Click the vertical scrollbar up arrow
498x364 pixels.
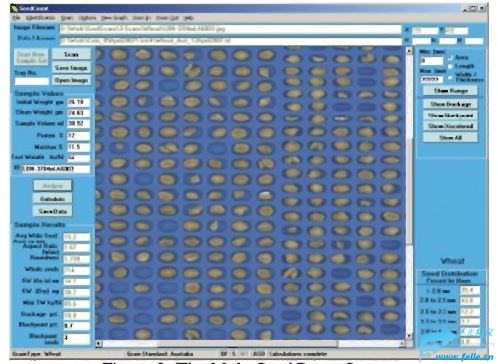(x=409, y=51)
